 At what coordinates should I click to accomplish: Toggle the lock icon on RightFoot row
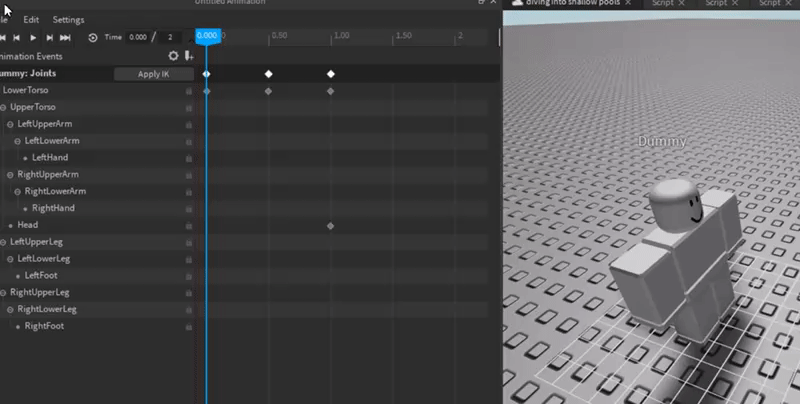[189, 326]
